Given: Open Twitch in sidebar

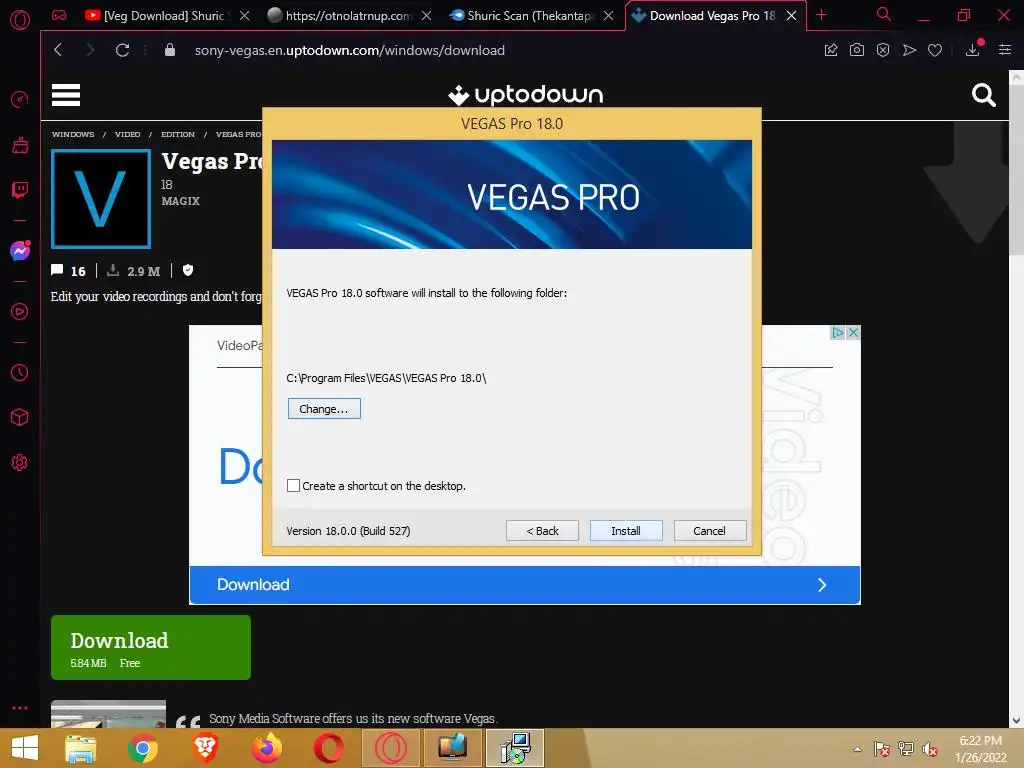Looking at the screenshot, I should 20,190.
